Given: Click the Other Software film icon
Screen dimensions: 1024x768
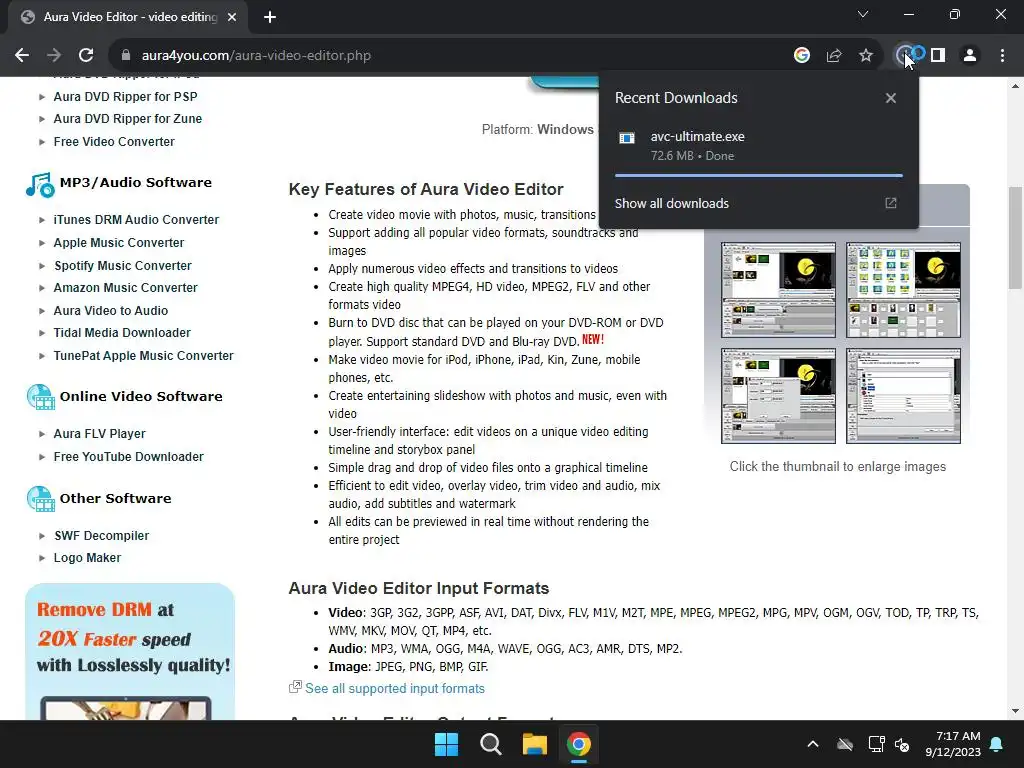Looking at the screenshot, I should (40, 499).
